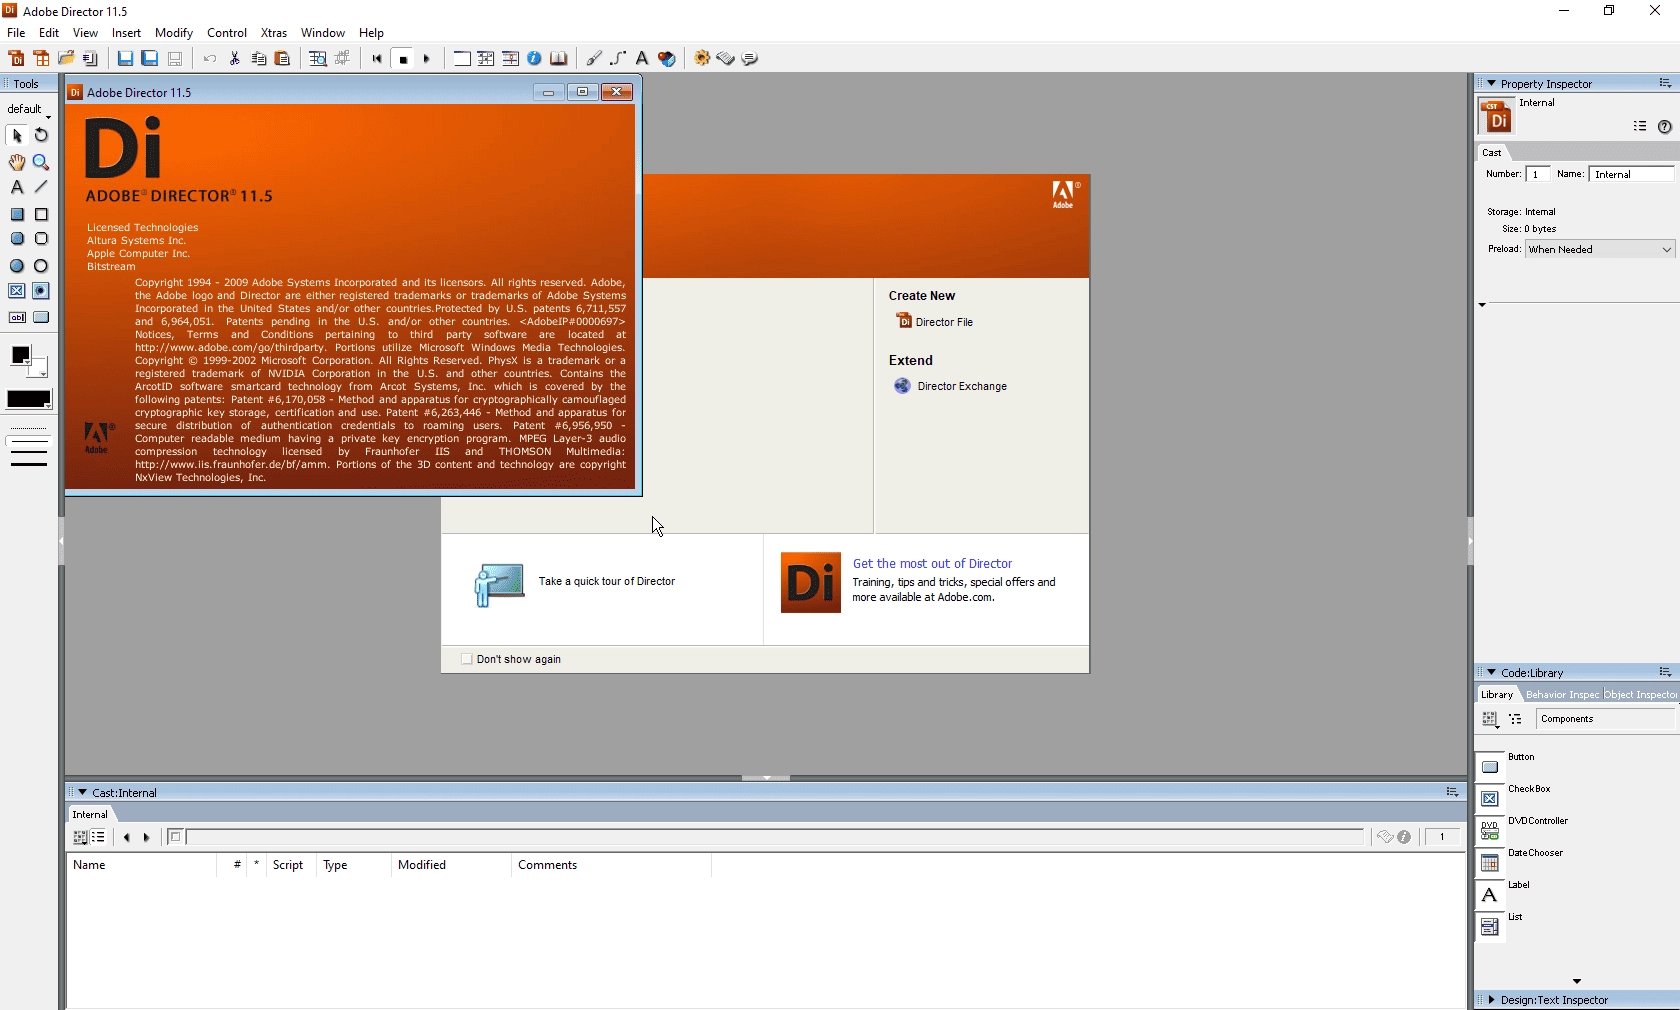Open the Message window speech-bubble icon
This screenshot has height=1010, width=1680.
point(751,59)
